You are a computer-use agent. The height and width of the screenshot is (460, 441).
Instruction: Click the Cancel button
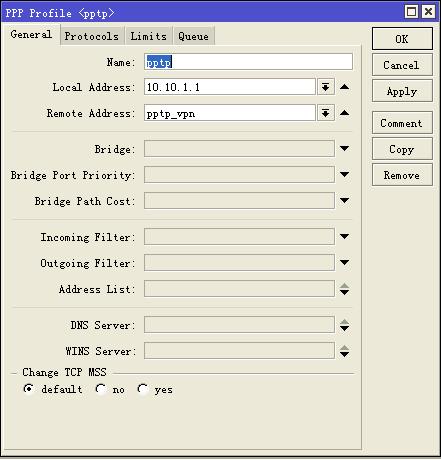402,65
